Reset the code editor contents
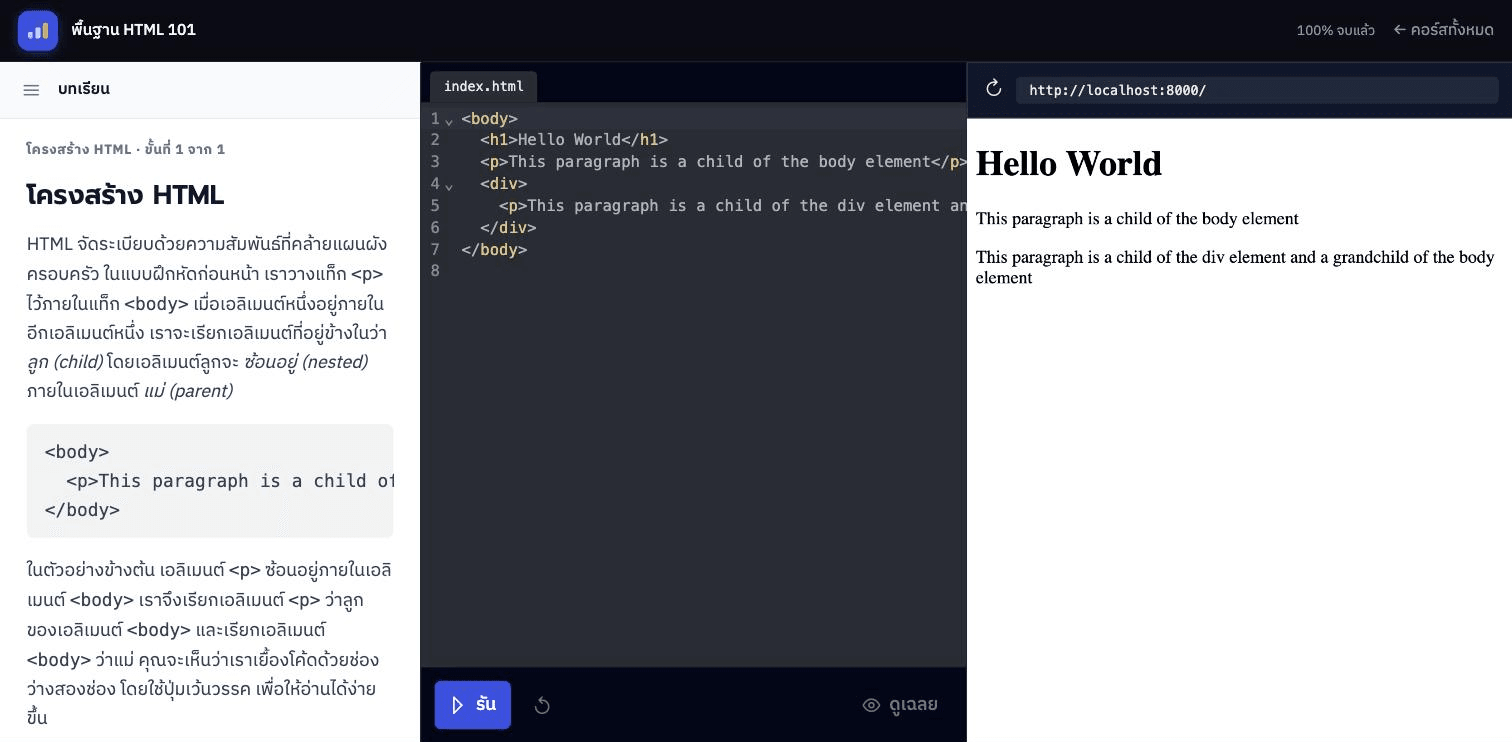 coord(542,706)
